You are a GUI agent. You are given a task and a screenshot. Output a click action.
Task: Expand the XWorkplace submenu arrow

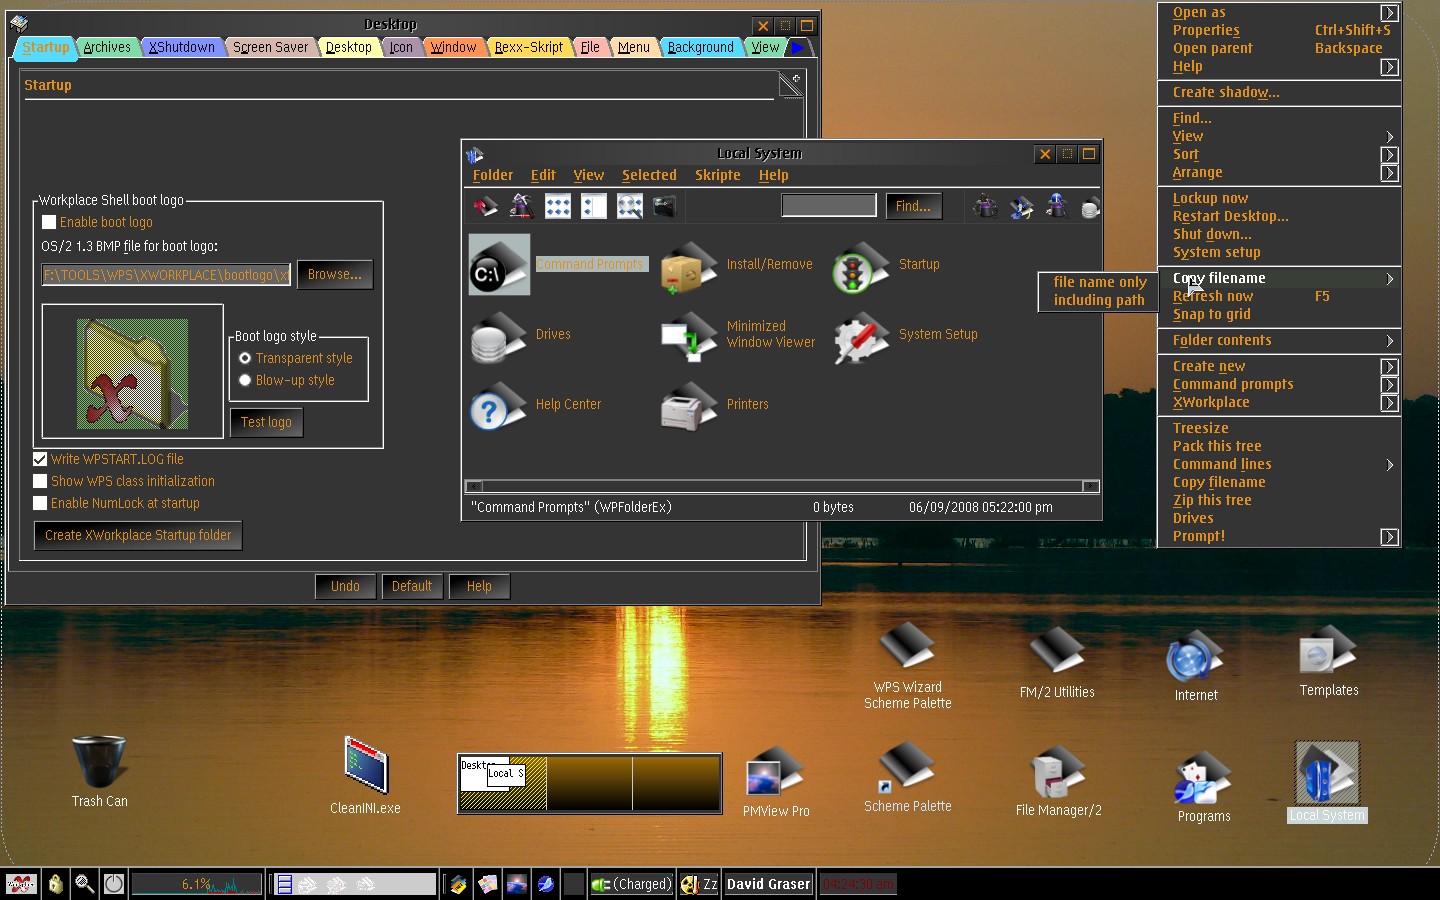point(1389,403)
